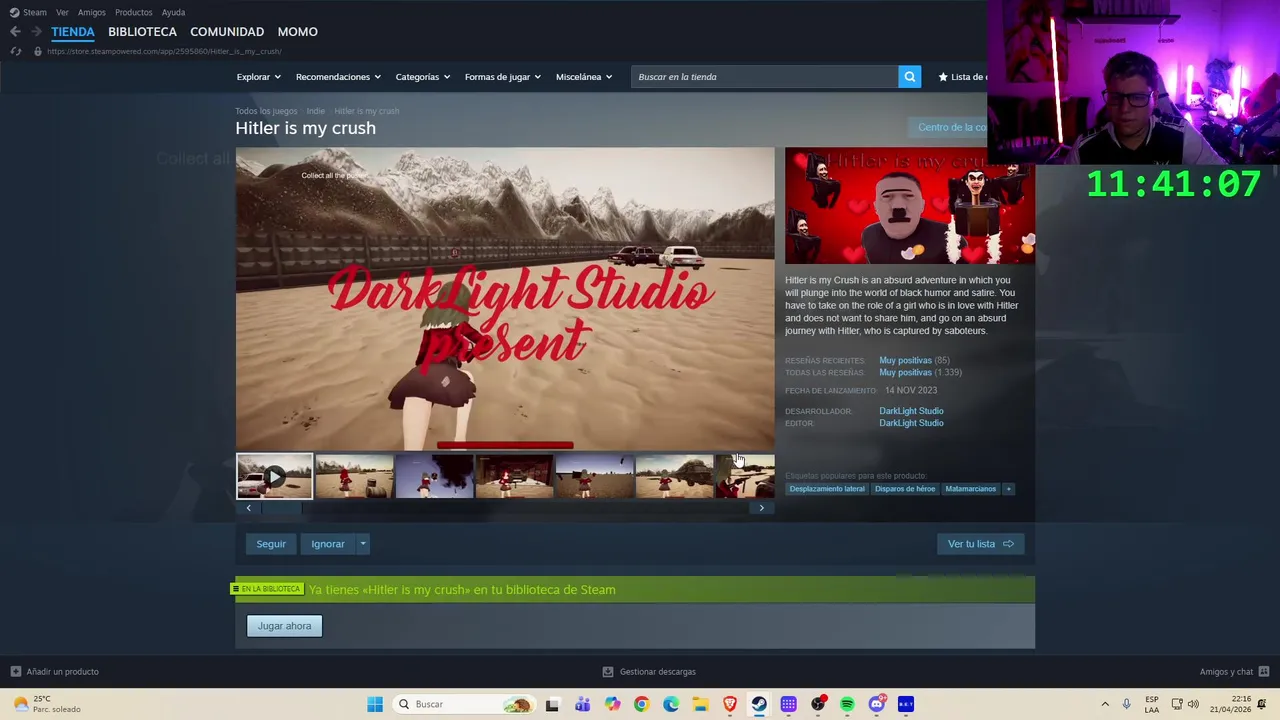The width and height of the screenshot is (1280, 720).
Task: Click Añadir un producto
Action: click(x=55, y=672)
